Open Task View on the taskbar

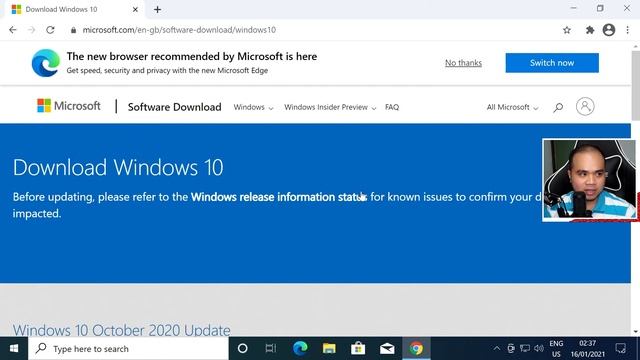(x=270, y=349)
